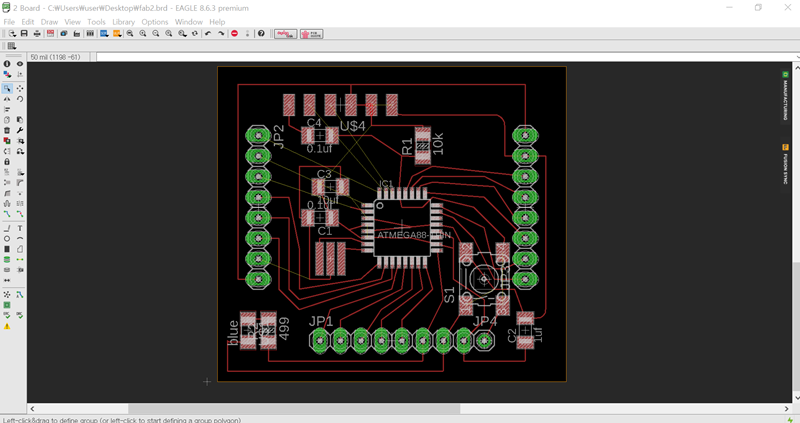Select the Move tool
This screenshot has width=800, height=423.
20,88
